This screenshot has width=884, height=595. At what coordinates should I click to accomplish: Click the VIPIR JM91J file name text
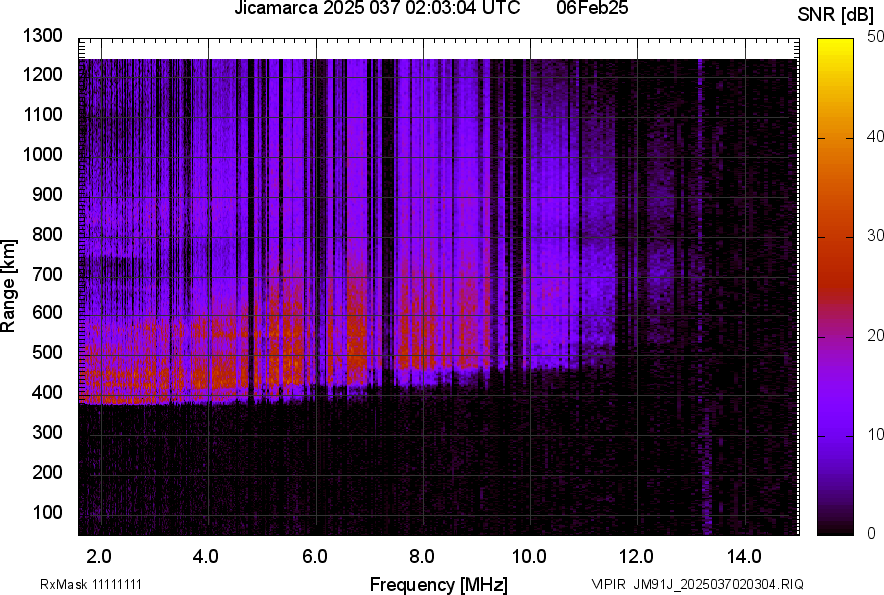697,584
